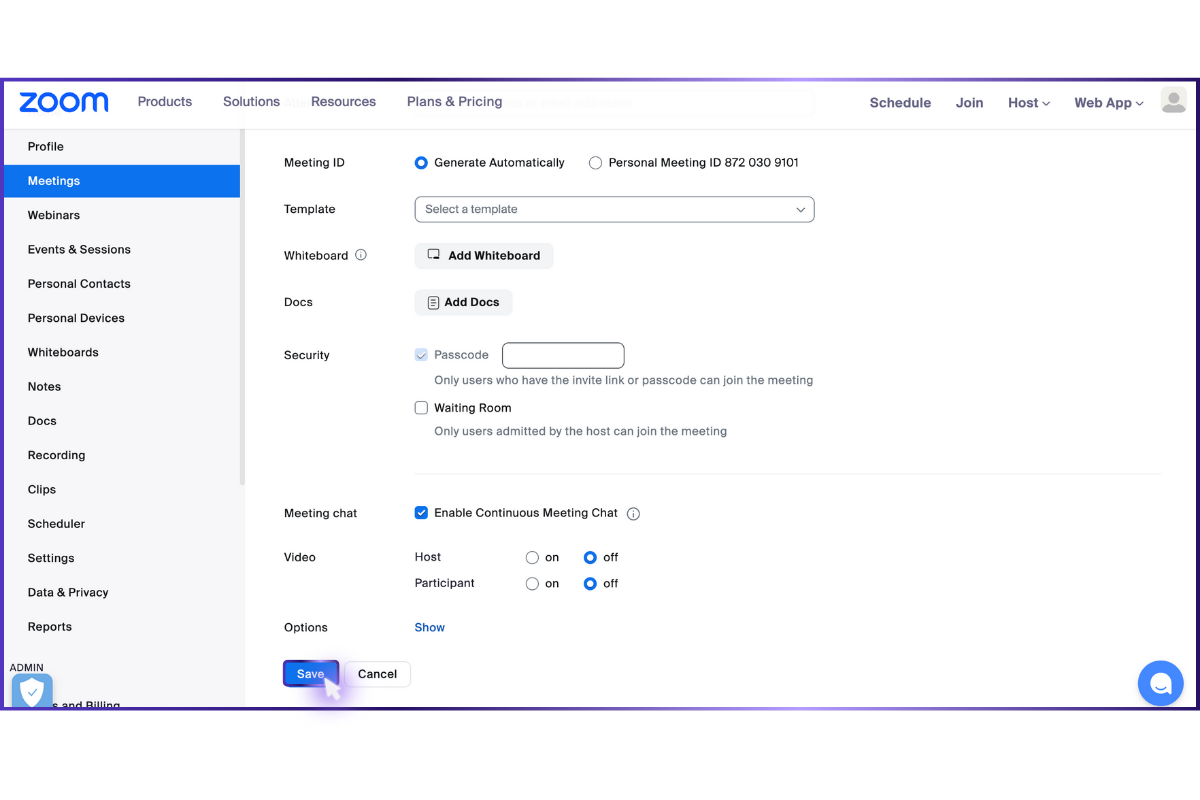Click the Whiteboard info icon
Image resolution: width=1200 pixels, height=800 pixels.
pos(361,255)
